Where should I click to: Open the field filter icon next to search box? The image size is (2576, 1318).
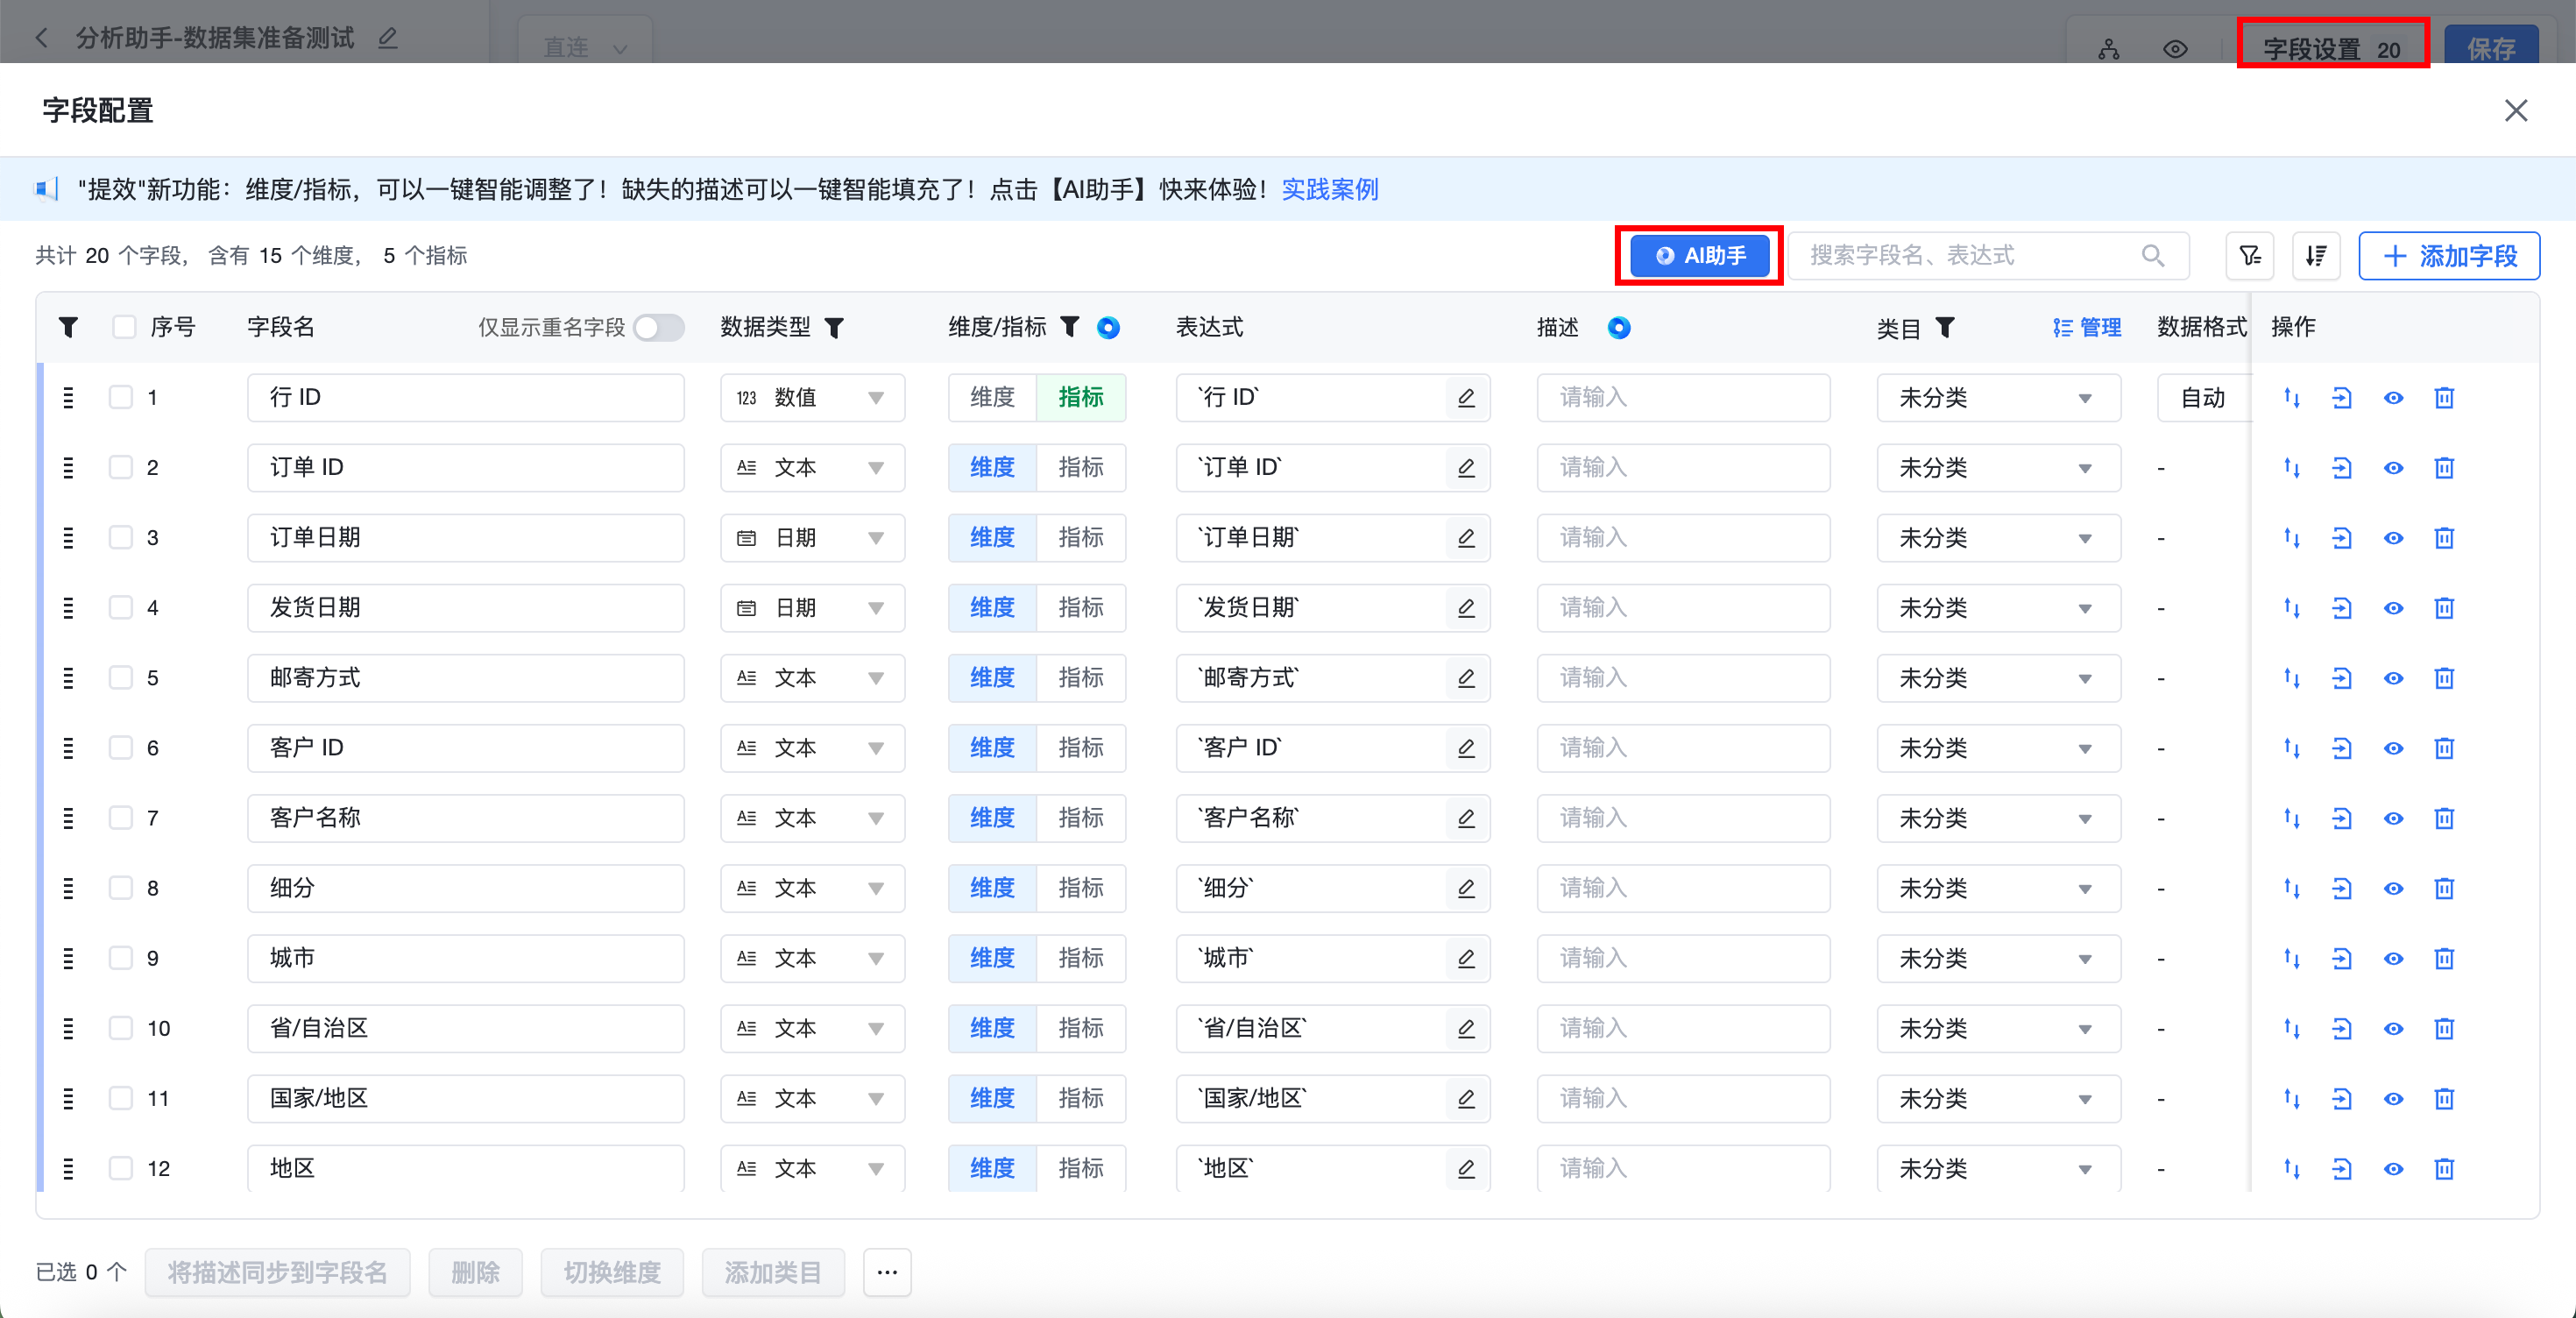(x=2250, y=256)
